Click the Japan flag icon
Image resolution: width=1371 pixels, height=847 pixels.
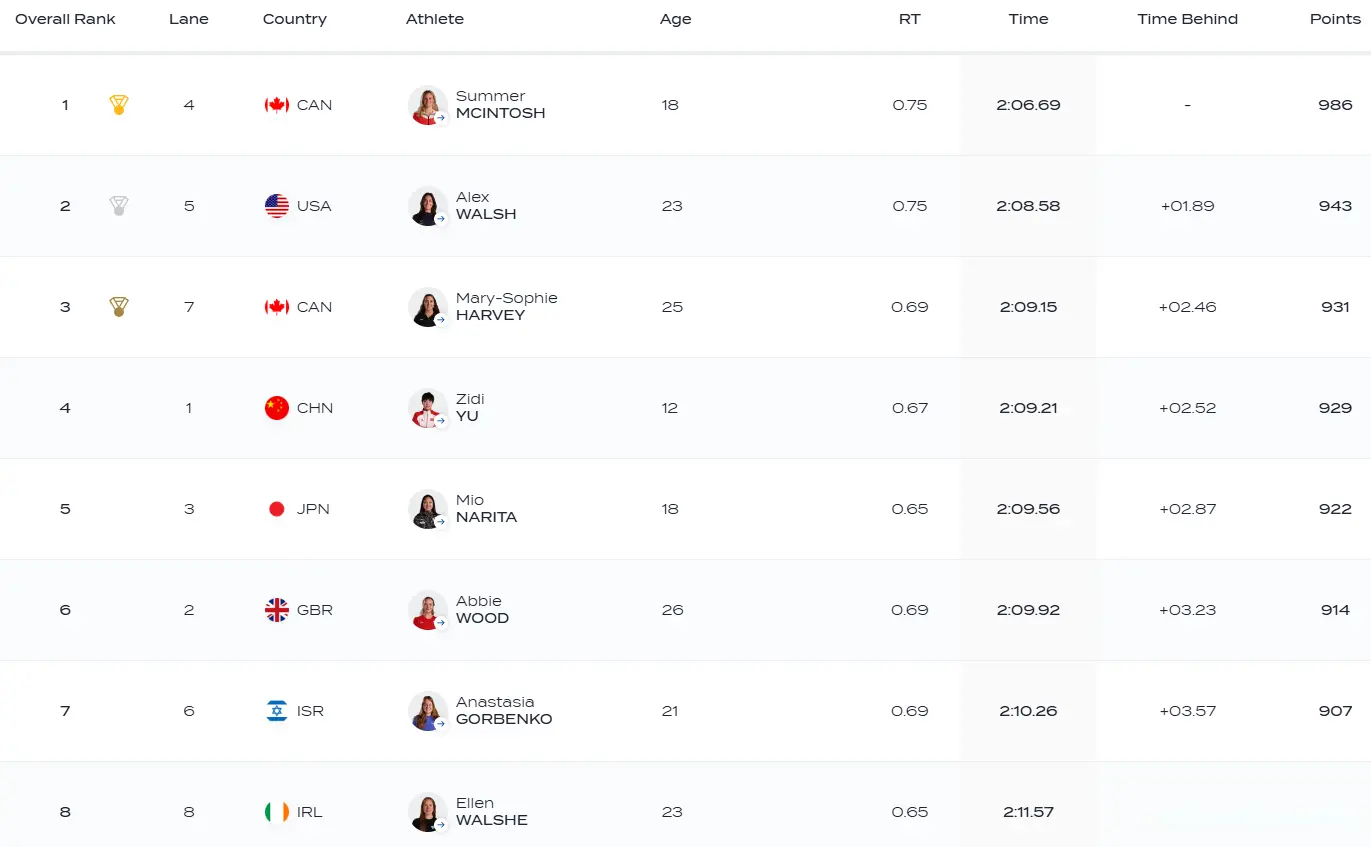tap(277, 509)
